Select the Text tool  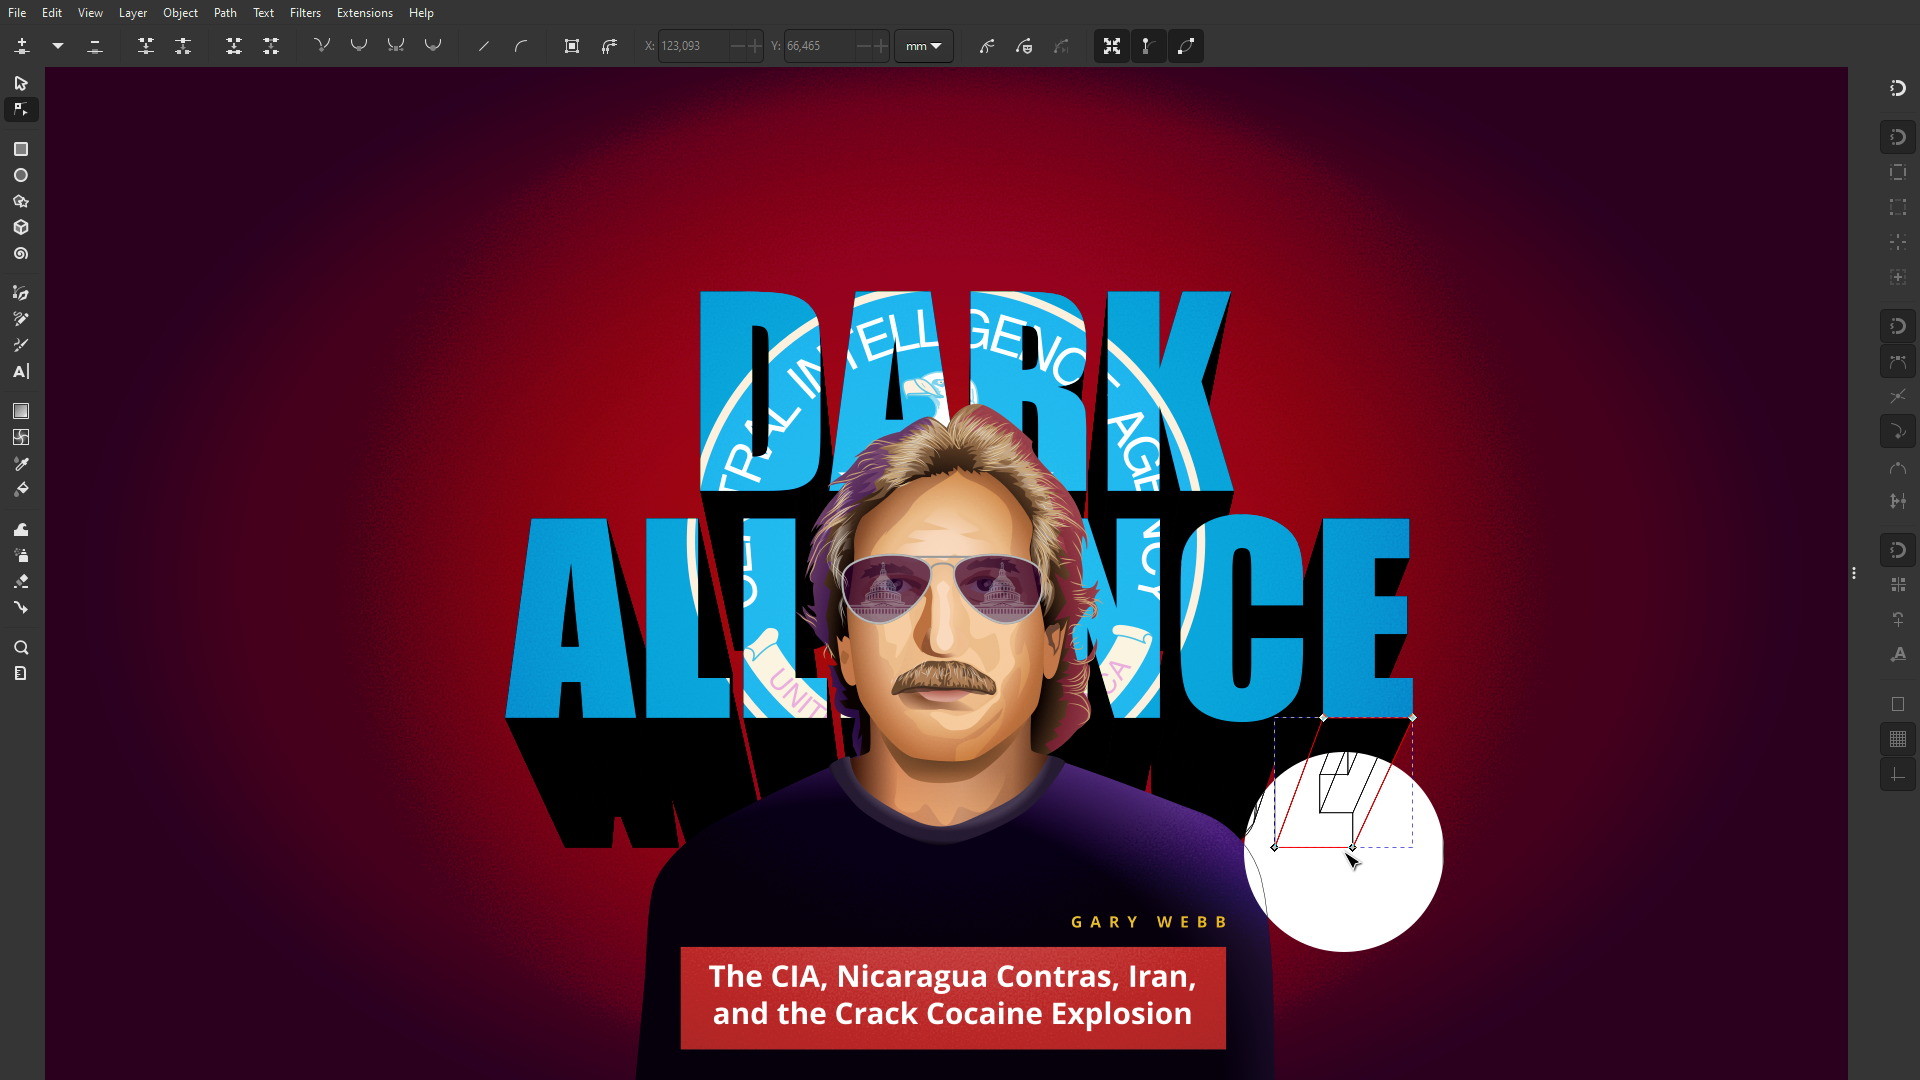point(21,372)
